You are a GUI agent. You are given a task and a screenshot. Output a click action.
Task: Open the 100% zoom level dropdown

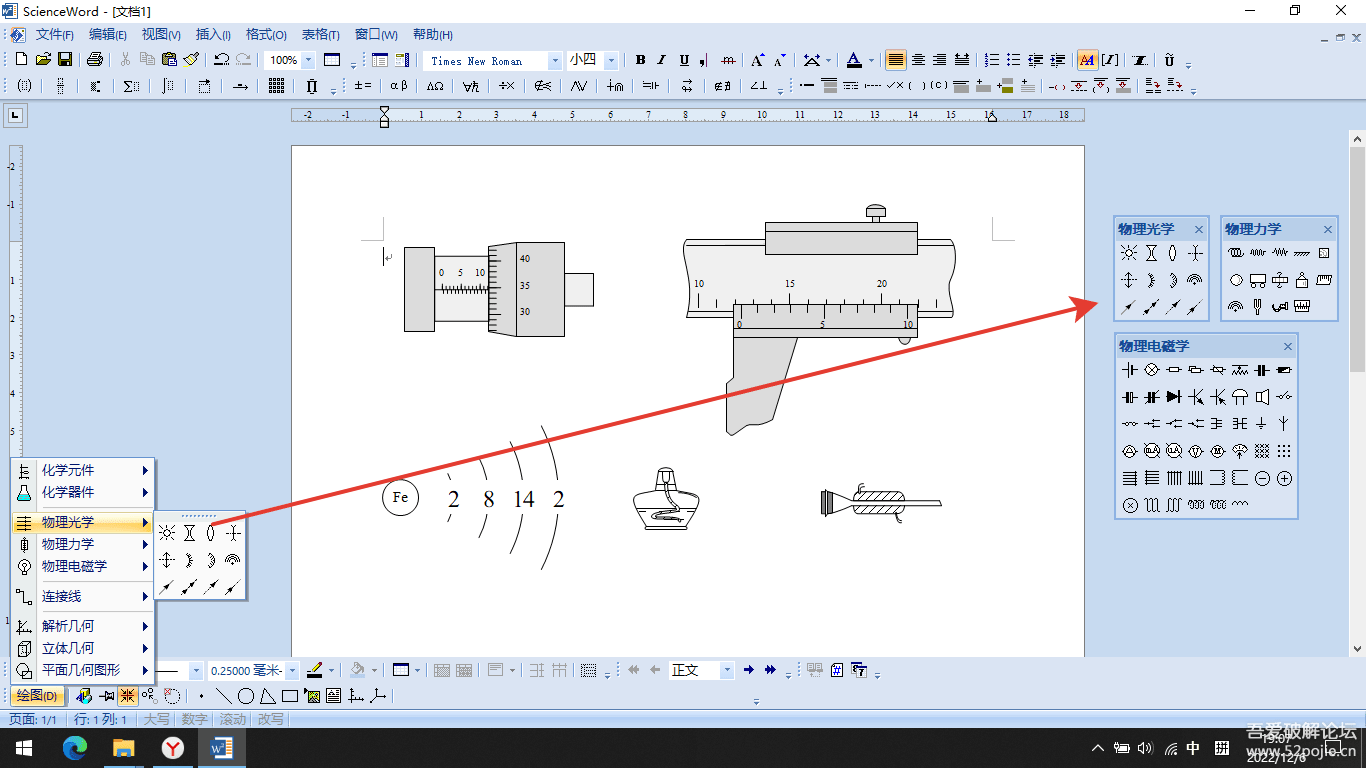pyautogui.click(x=308, y=60)
